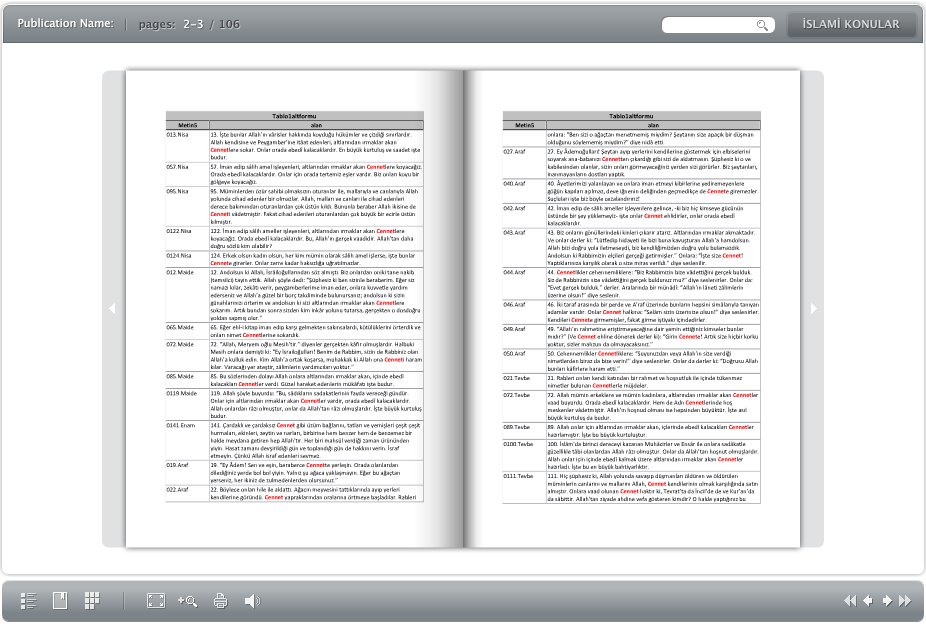926x624 pixels.
Task: Jump to the last page
Action: point(904,601)
